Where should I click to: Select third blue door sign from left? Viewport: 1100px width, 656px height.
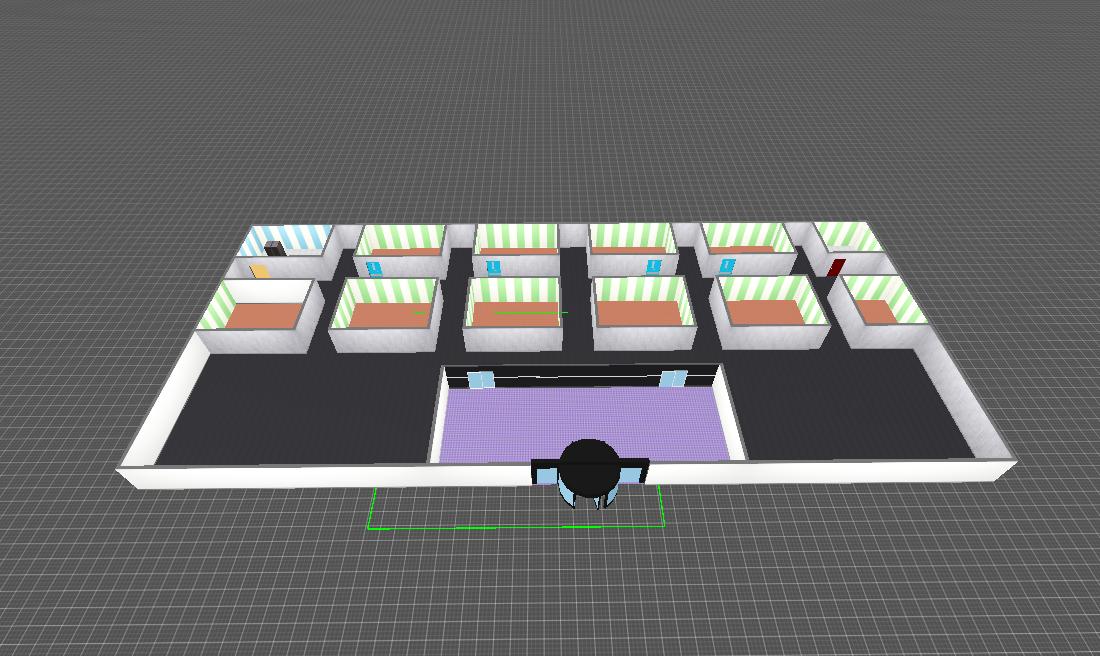pos(655,266)
